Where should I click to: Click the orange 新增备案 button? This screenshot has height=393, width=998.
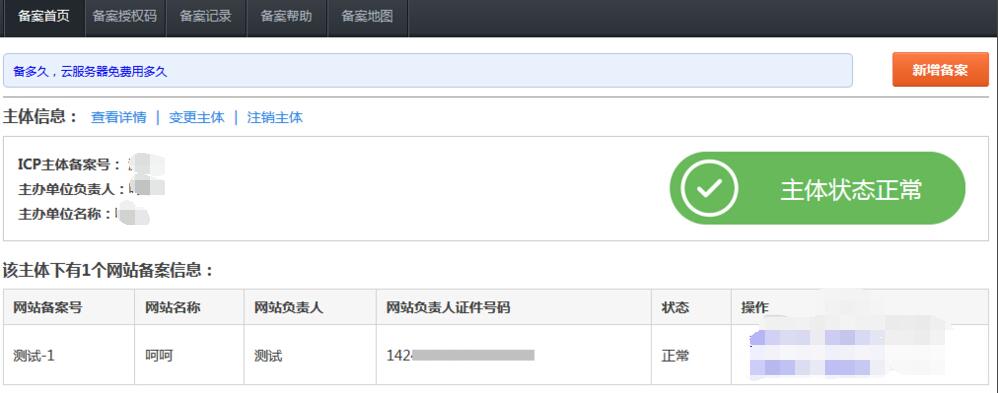coord(940,69)
